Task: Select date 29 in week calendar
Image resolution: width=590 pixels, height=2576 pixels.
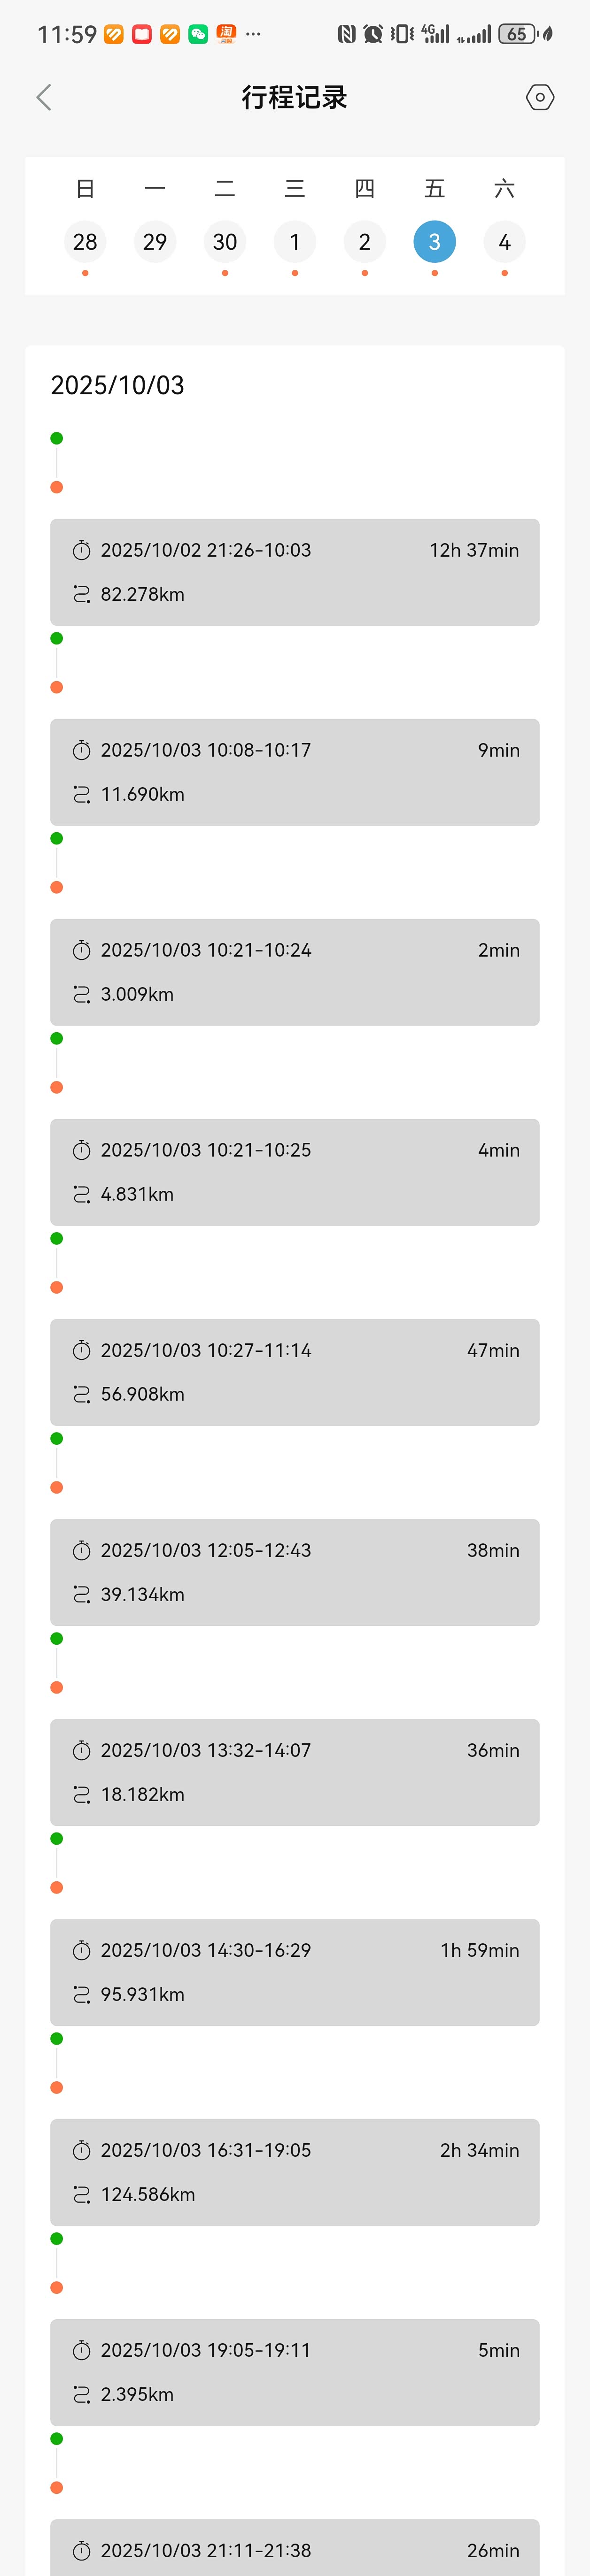Action: (155, 242)
